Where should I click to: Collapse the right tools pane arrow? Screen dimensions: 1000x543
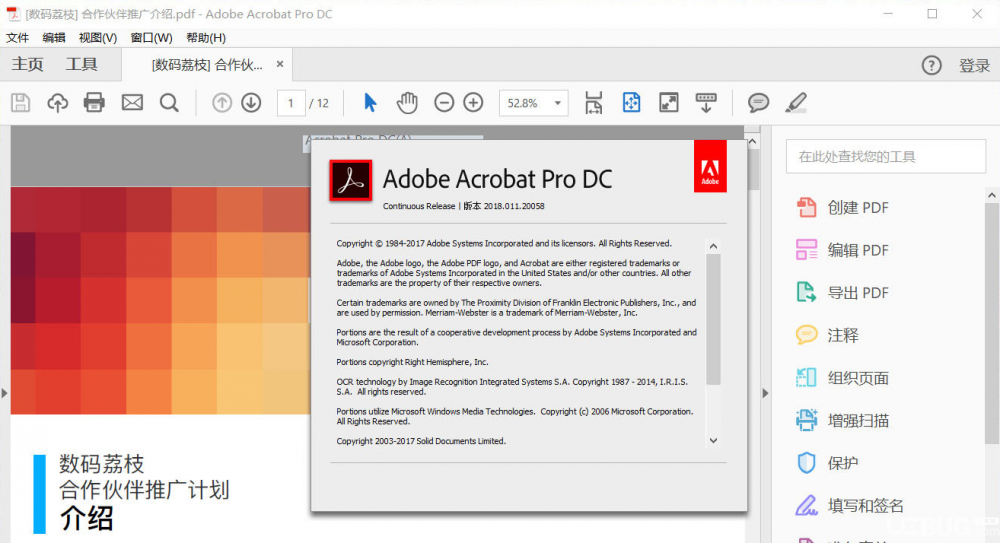pyautogui.click(x=765, y=393)
